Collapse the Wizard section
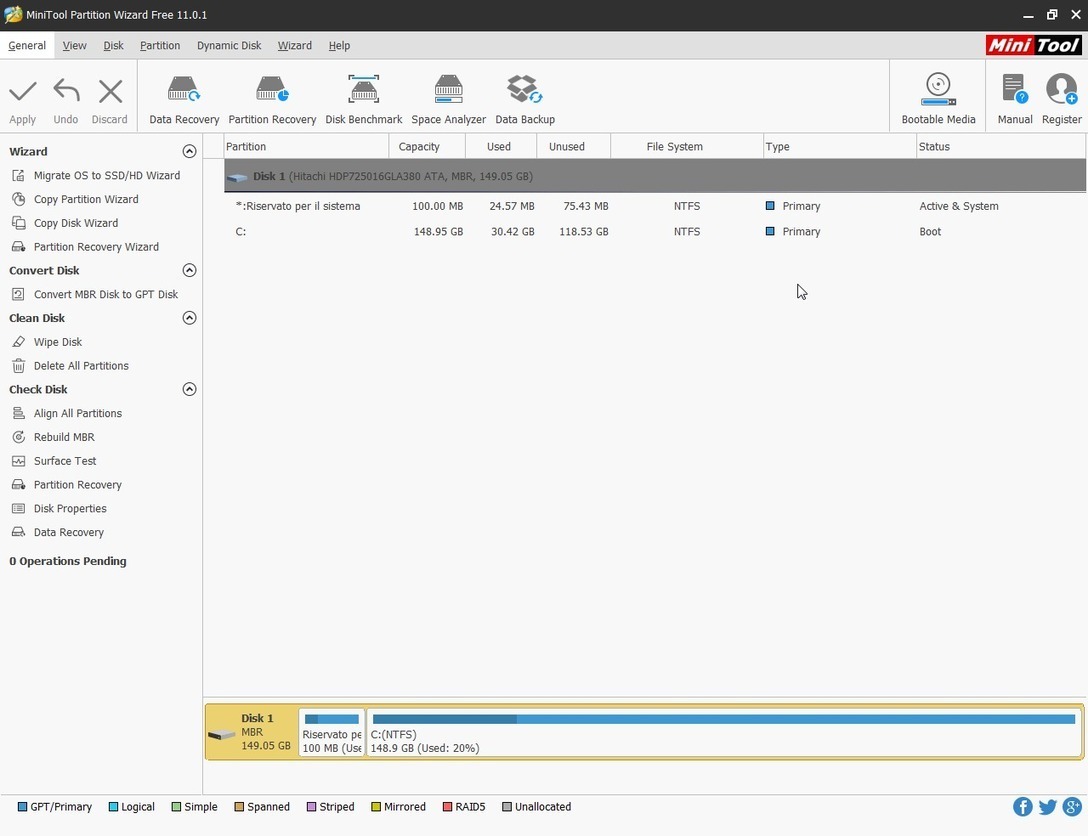1088x836 pixels. click(189, 151)
